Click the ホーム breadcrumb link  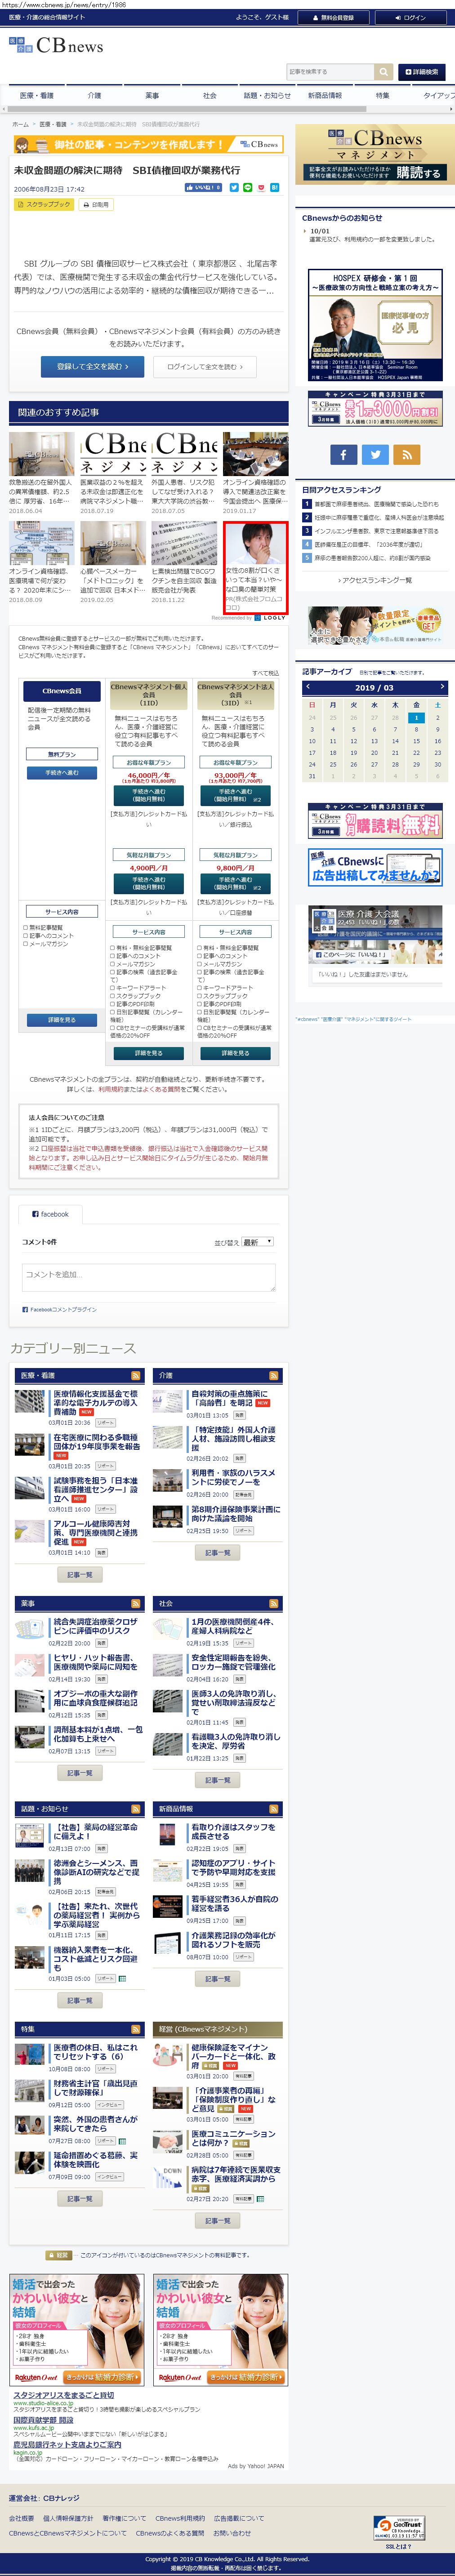[20, 124]
